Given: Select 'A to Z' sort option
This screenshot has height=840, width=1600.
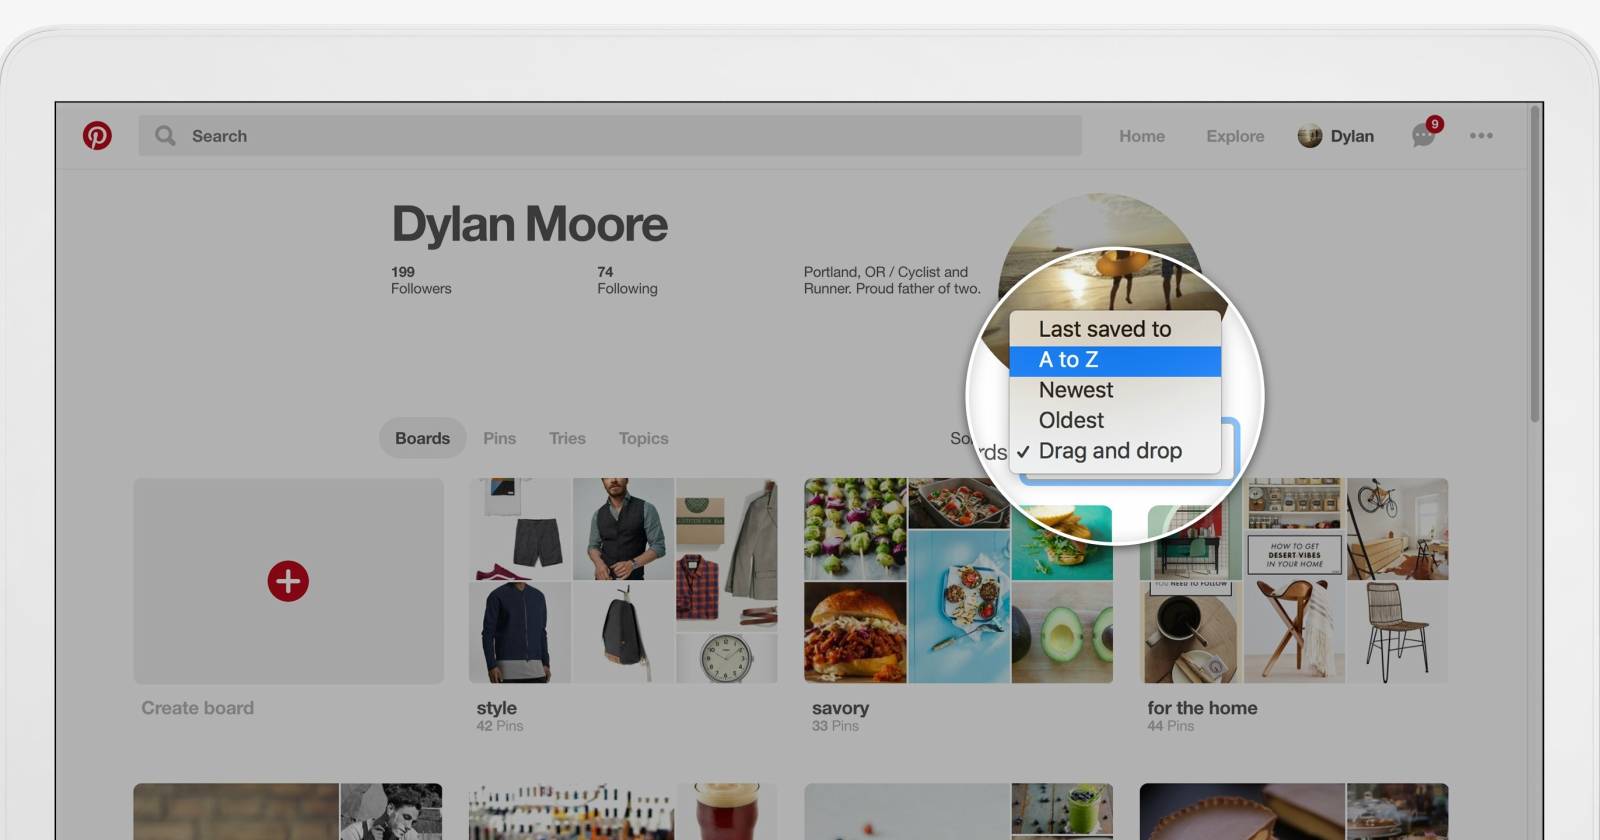Looking at the screenshot, I should [1115, 360].
